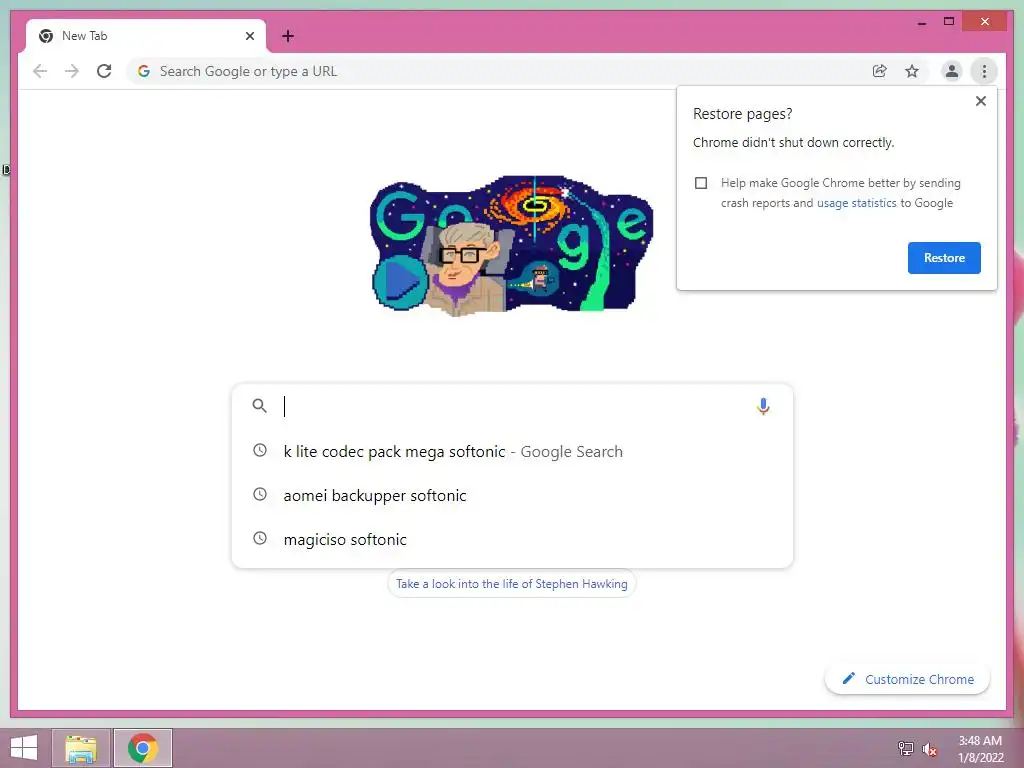This screenshot has height=768, width=1024.
Task: Focus the Google search text field
Action: (513, 406)
